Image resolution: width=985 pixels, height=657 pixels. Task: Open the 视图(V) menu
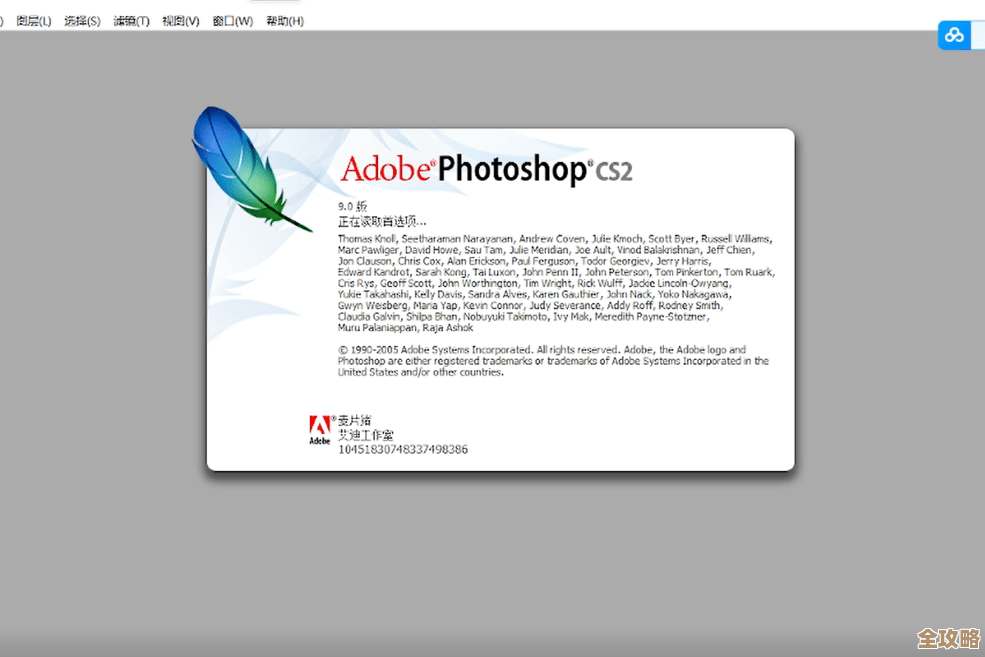coord(180,20)
